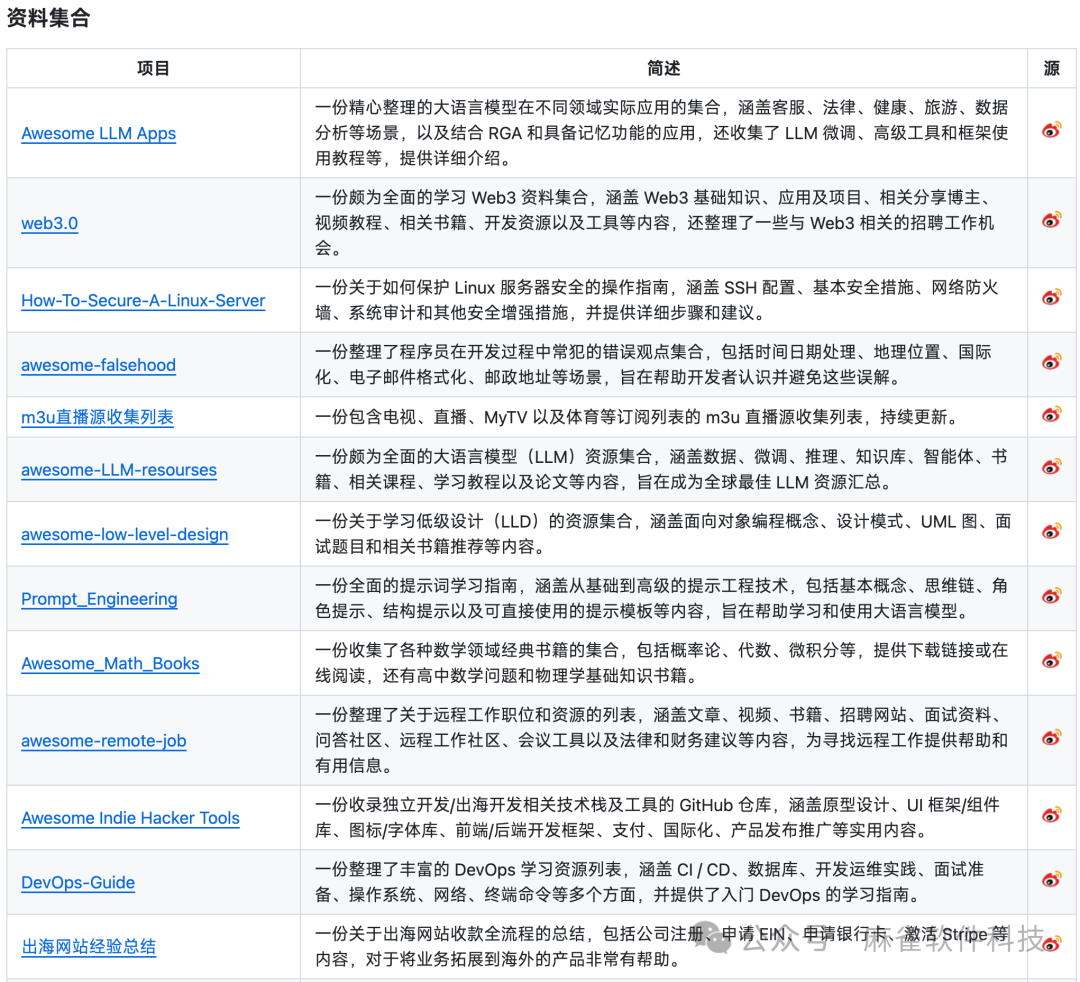Open the How-To-Secure-A-Linux-Server guide
The width and height of the screenshot is (1080, 982).
143,300
